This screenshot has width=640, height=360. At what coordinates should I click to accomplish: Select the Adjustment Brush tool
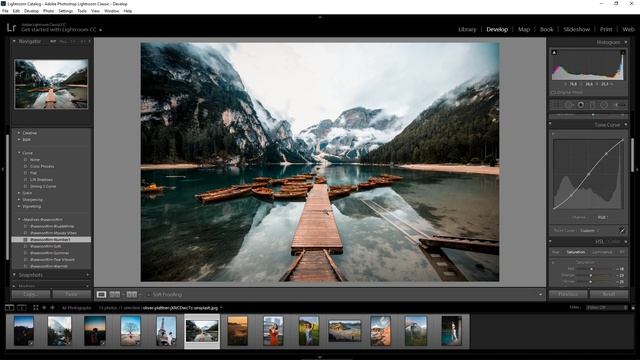(x=620, y=105)
